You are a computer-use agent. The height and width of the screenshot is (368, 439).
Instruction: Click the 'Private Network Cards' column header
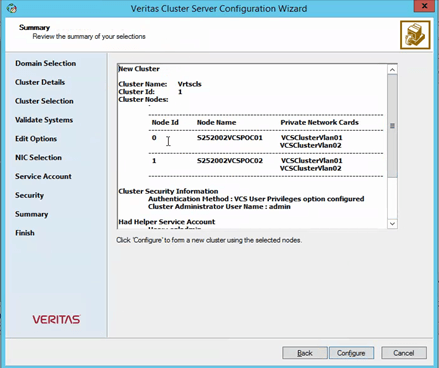pyautogui.click(x=319, y=122)
